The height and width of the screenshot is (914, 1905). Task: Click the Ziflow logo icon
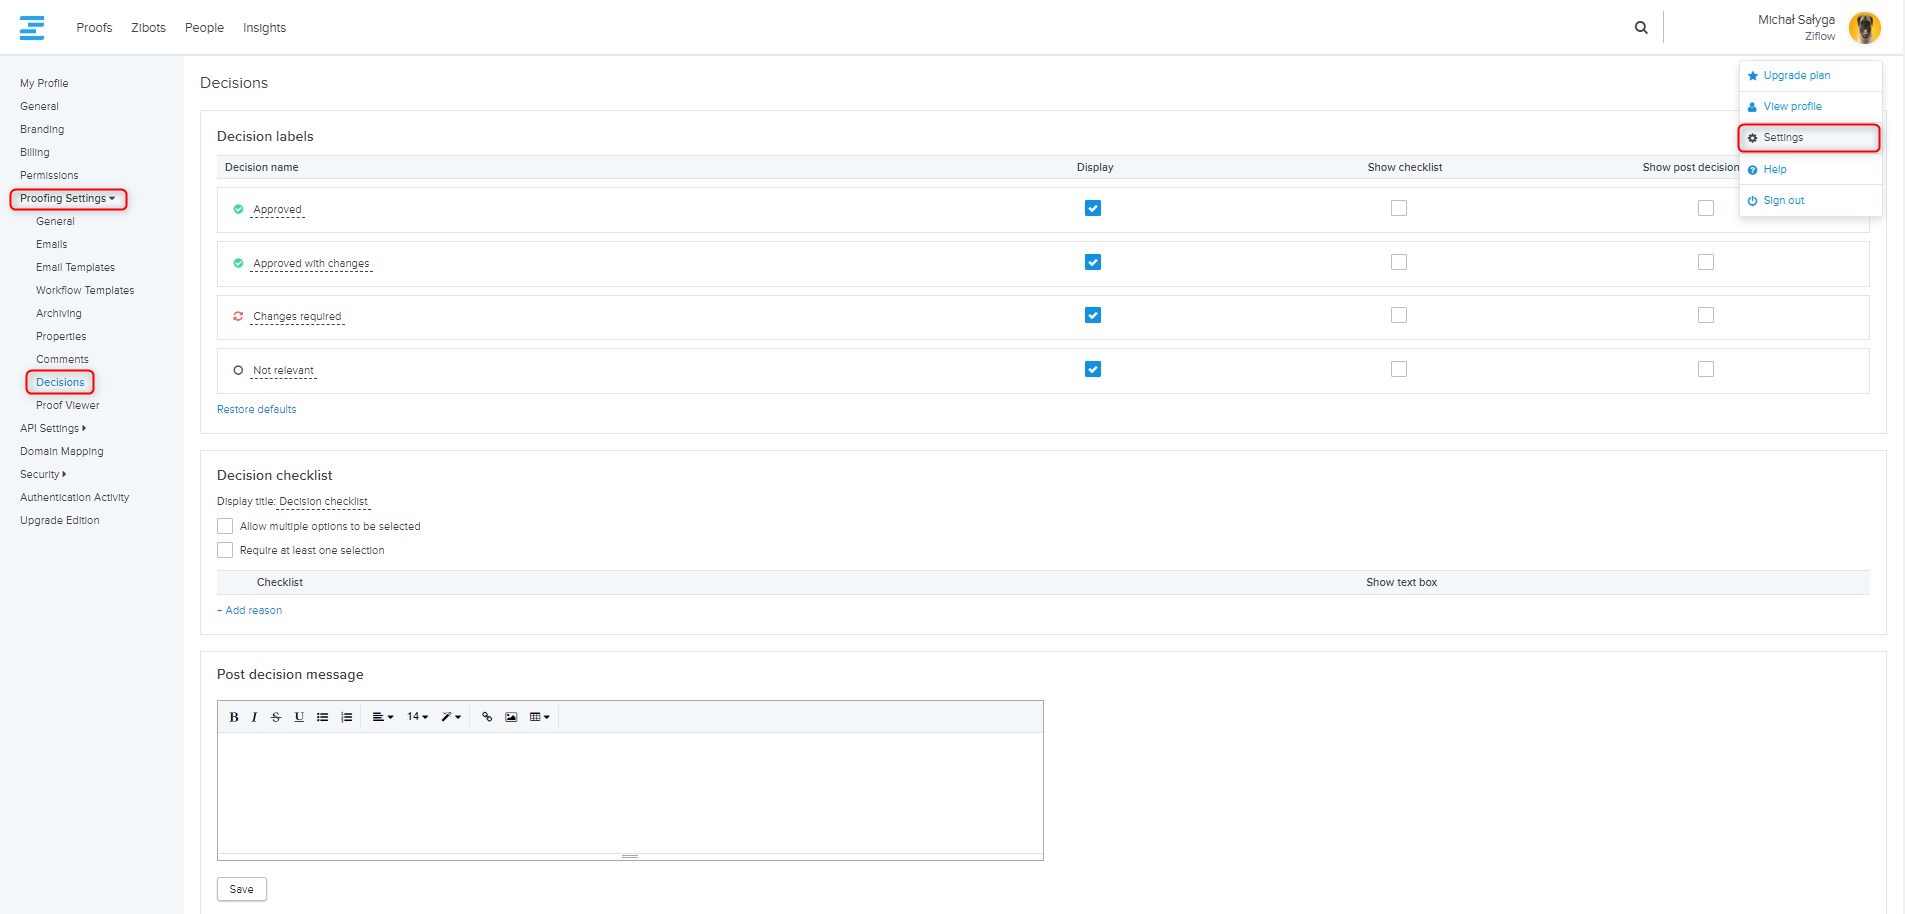(x=32, y=28)
